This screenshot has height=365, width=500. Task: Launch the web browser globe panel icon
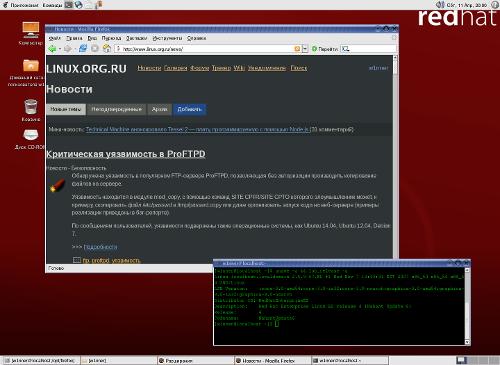pyautogui.click(x=78, y=5)
